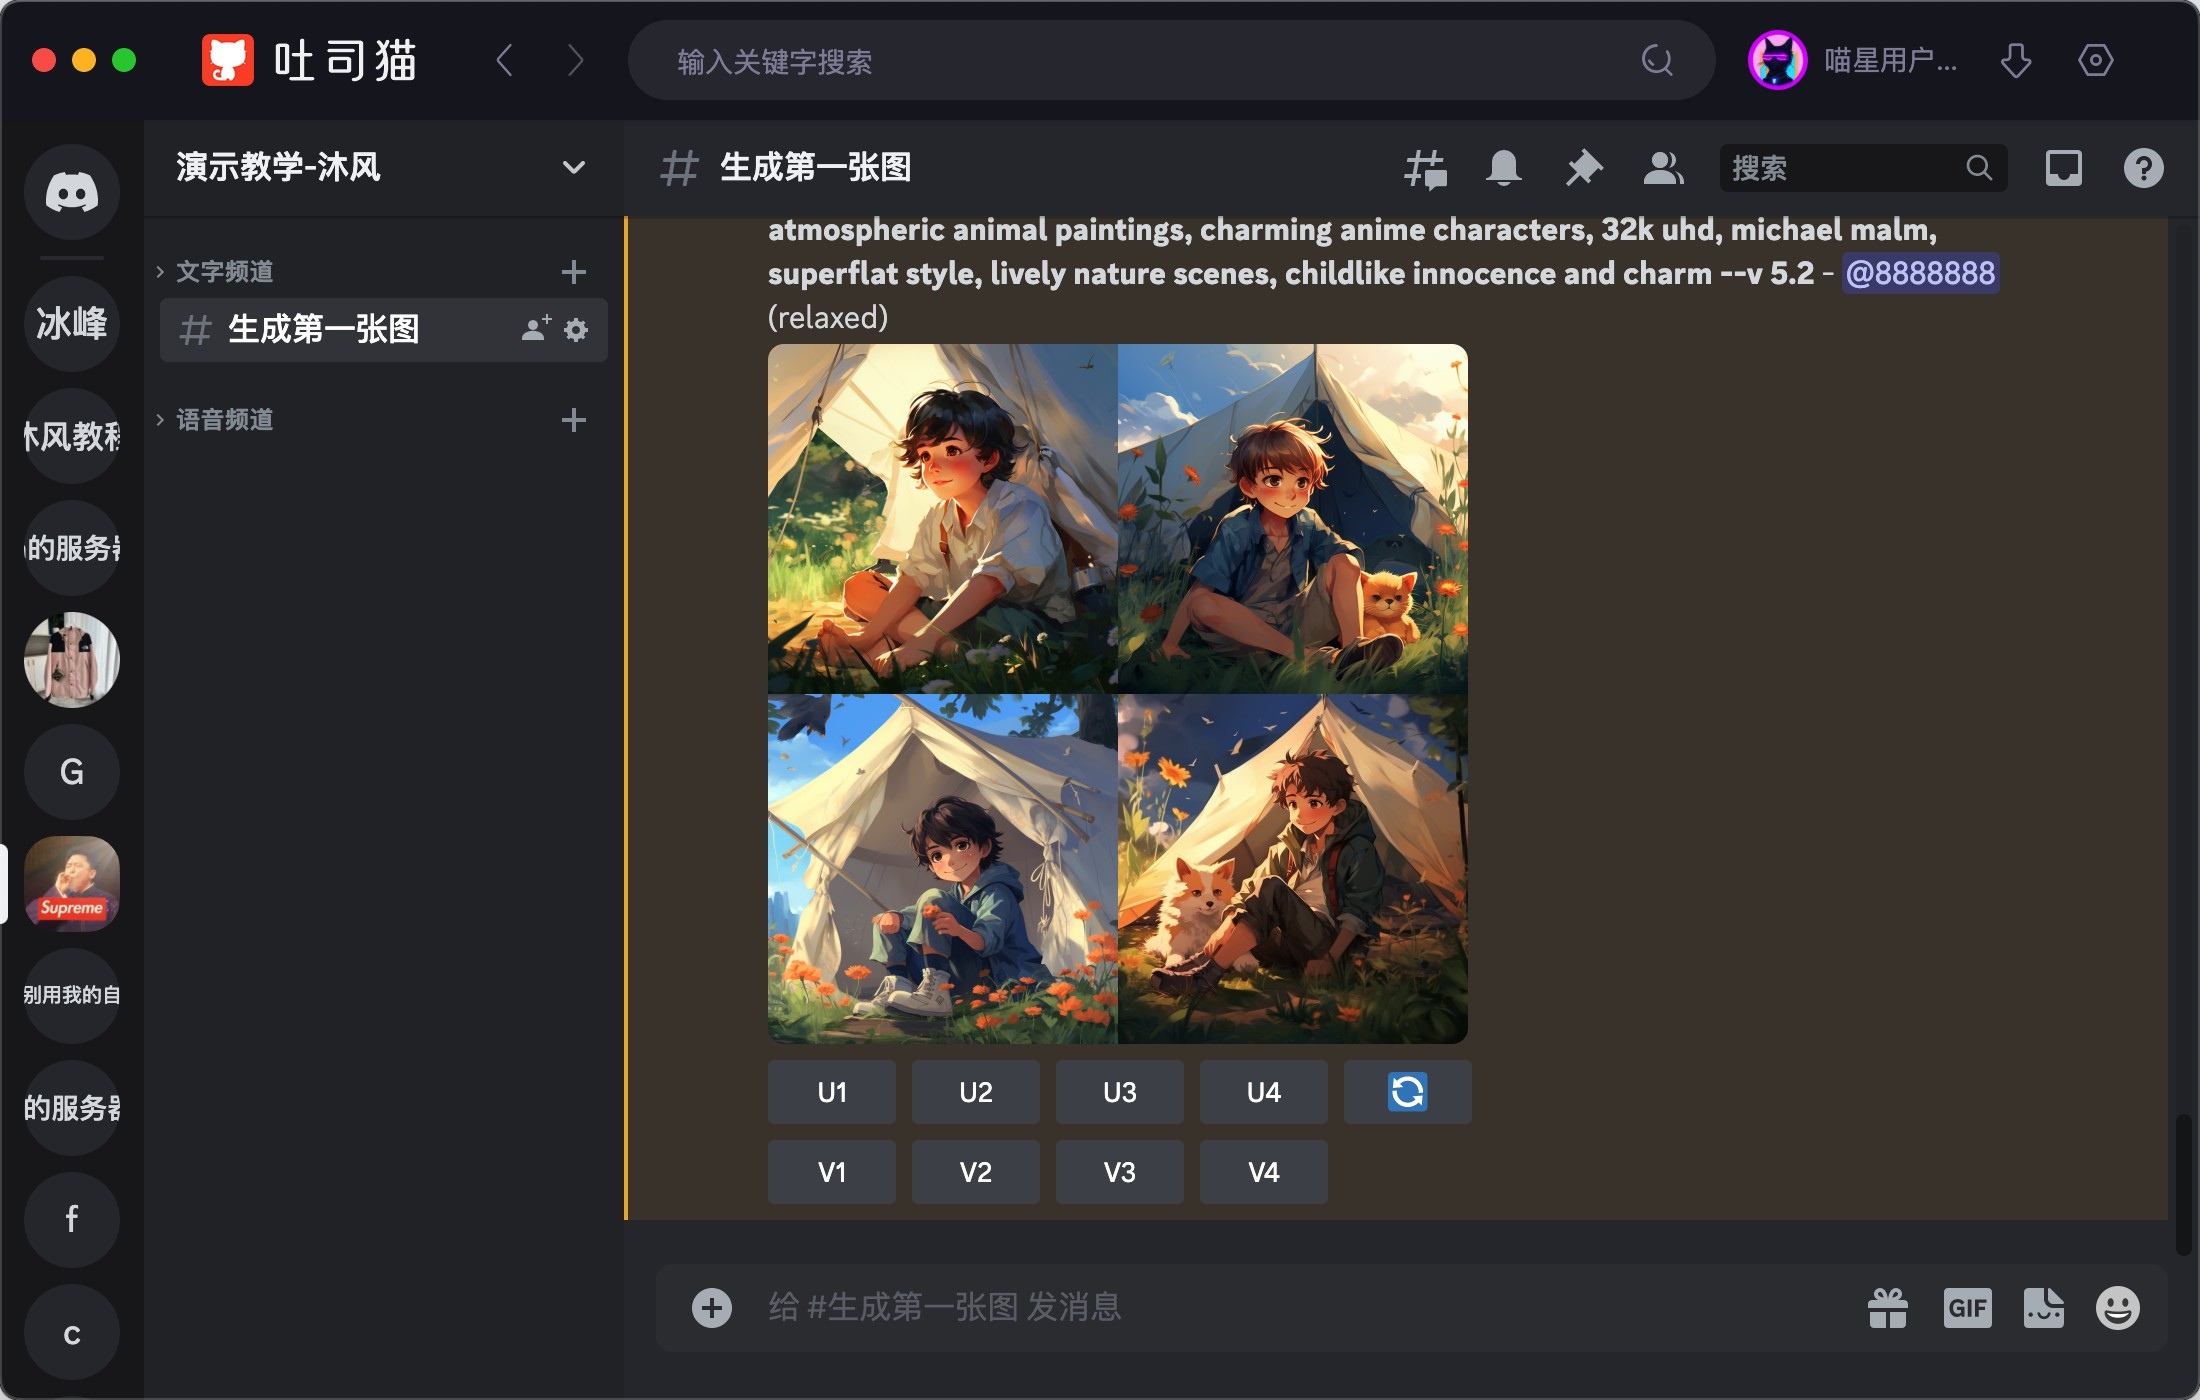Show the member list icon
This screenshot has height=1400, width=2200.
click(x=1663, y=168)
